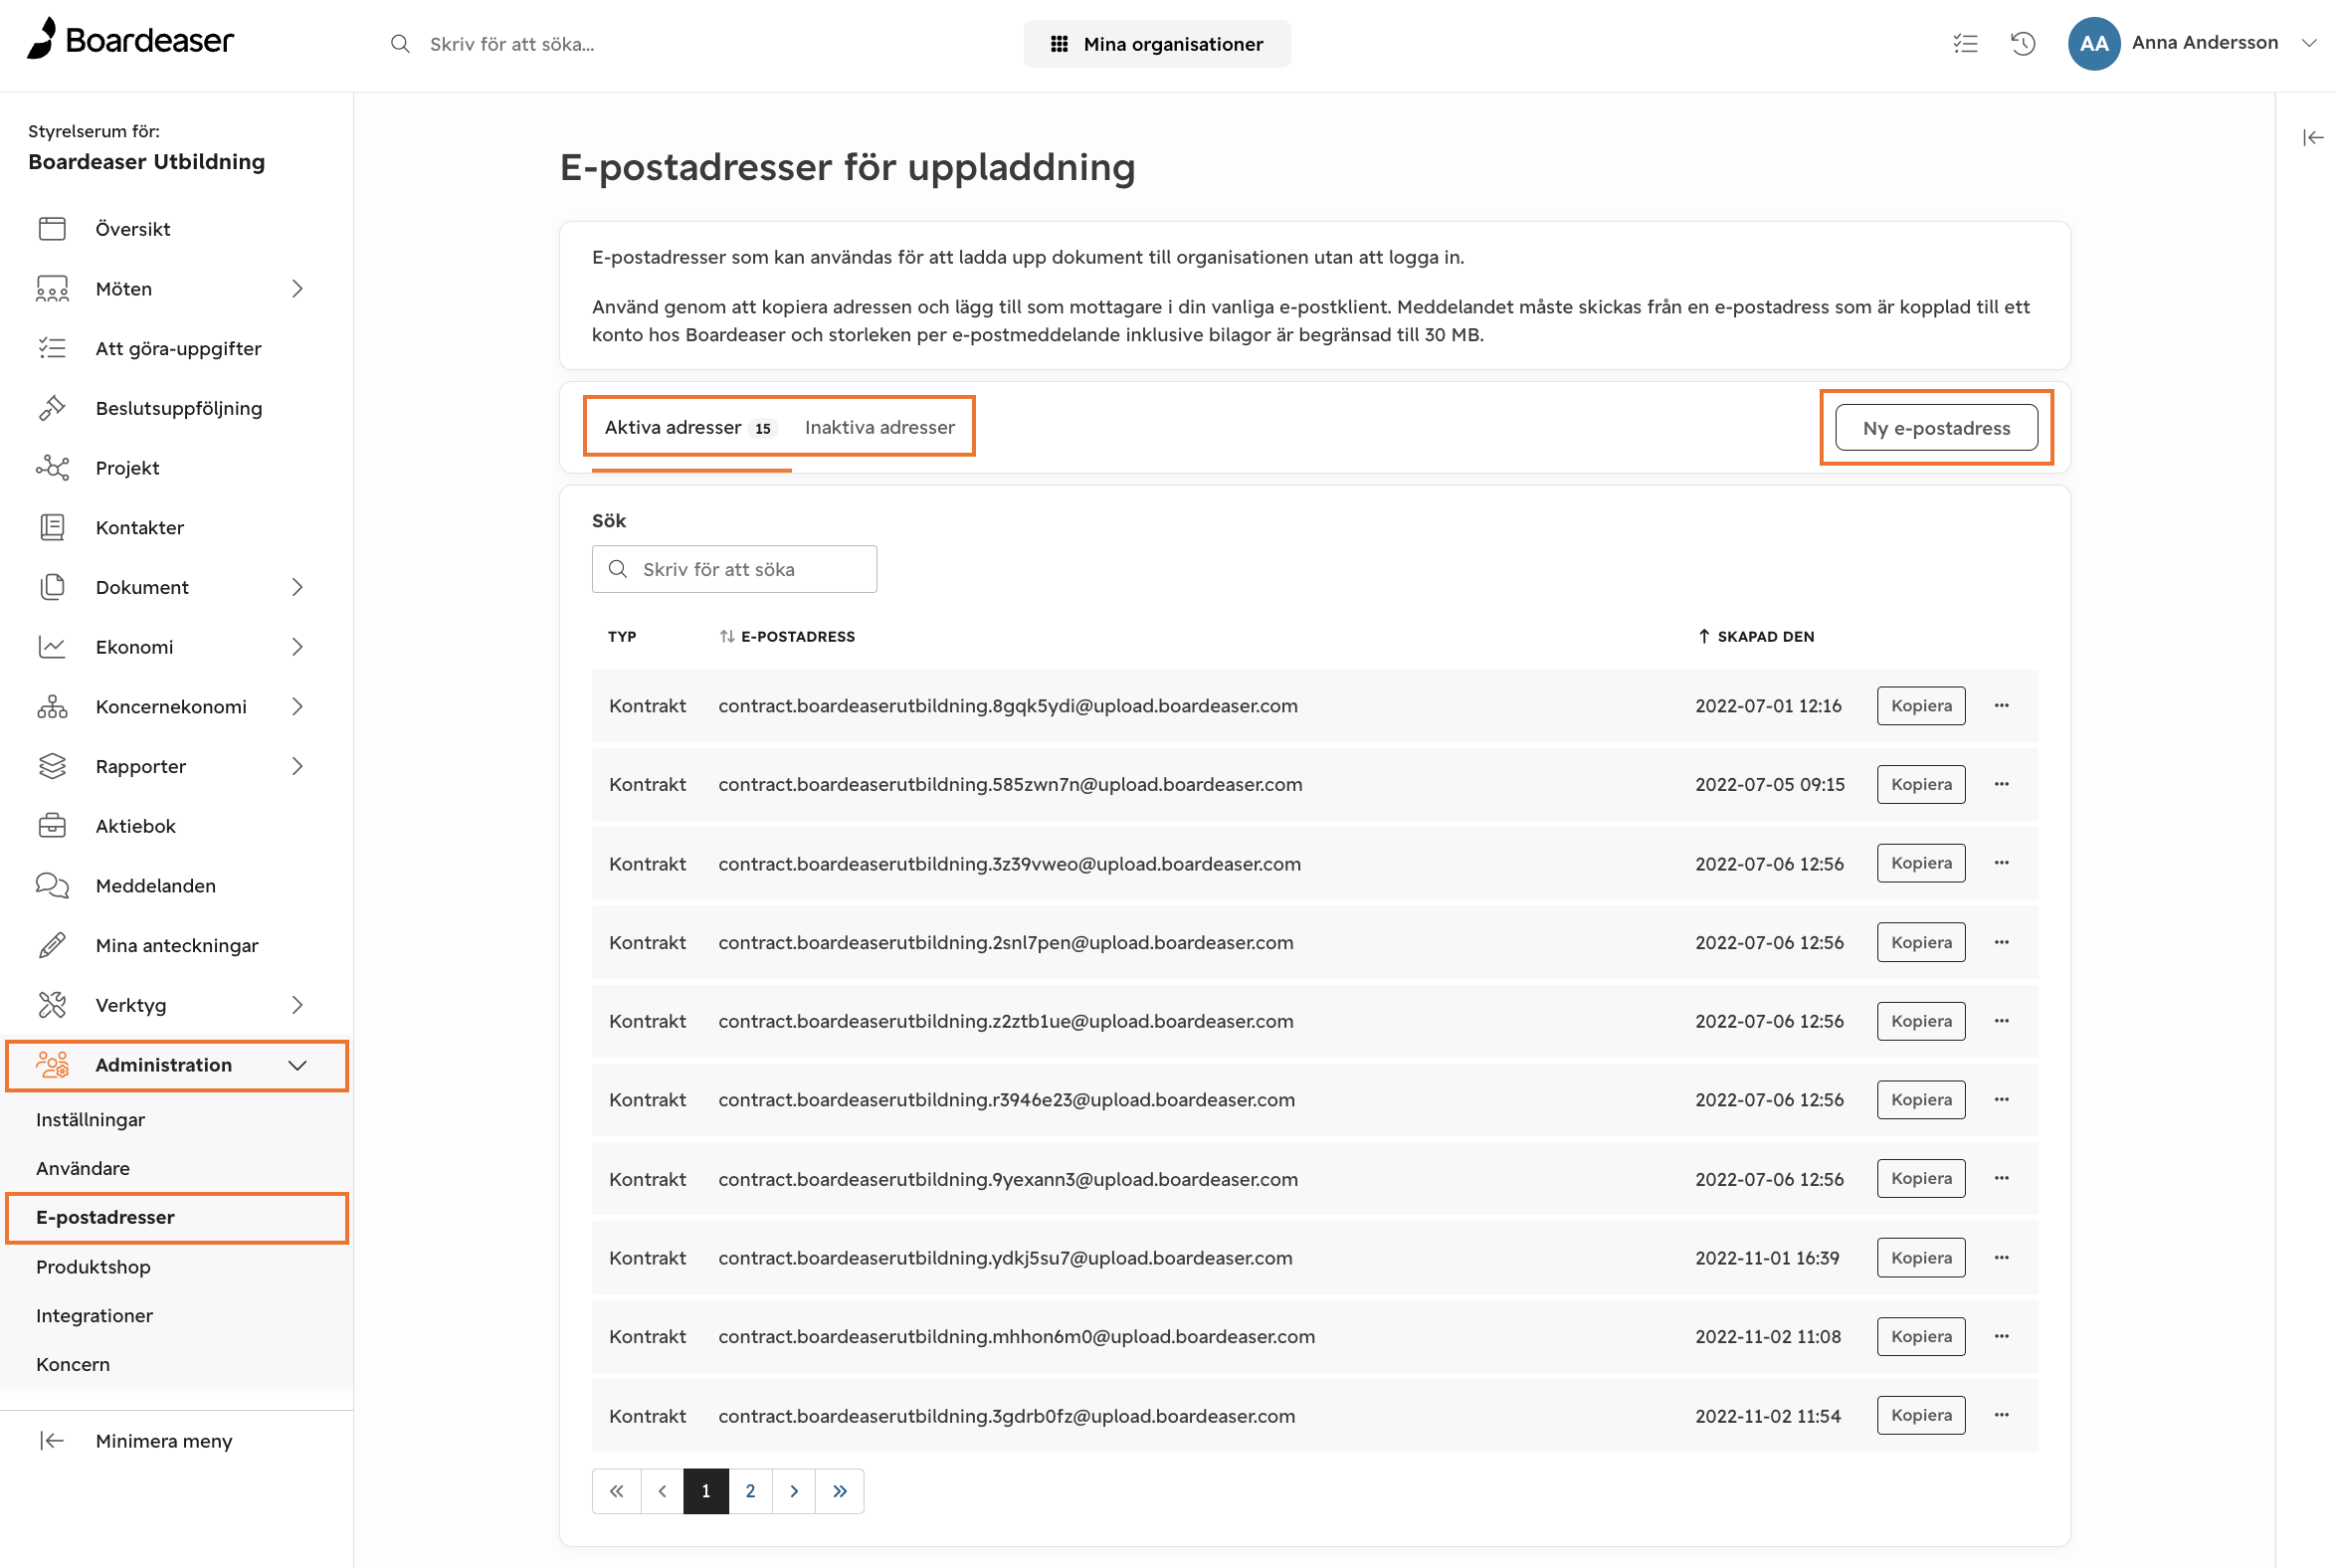Viewport: 2336px width, 1568px height.
Task: Open more options for the ydkj5su7 address
Action: click(2001, 1258)
